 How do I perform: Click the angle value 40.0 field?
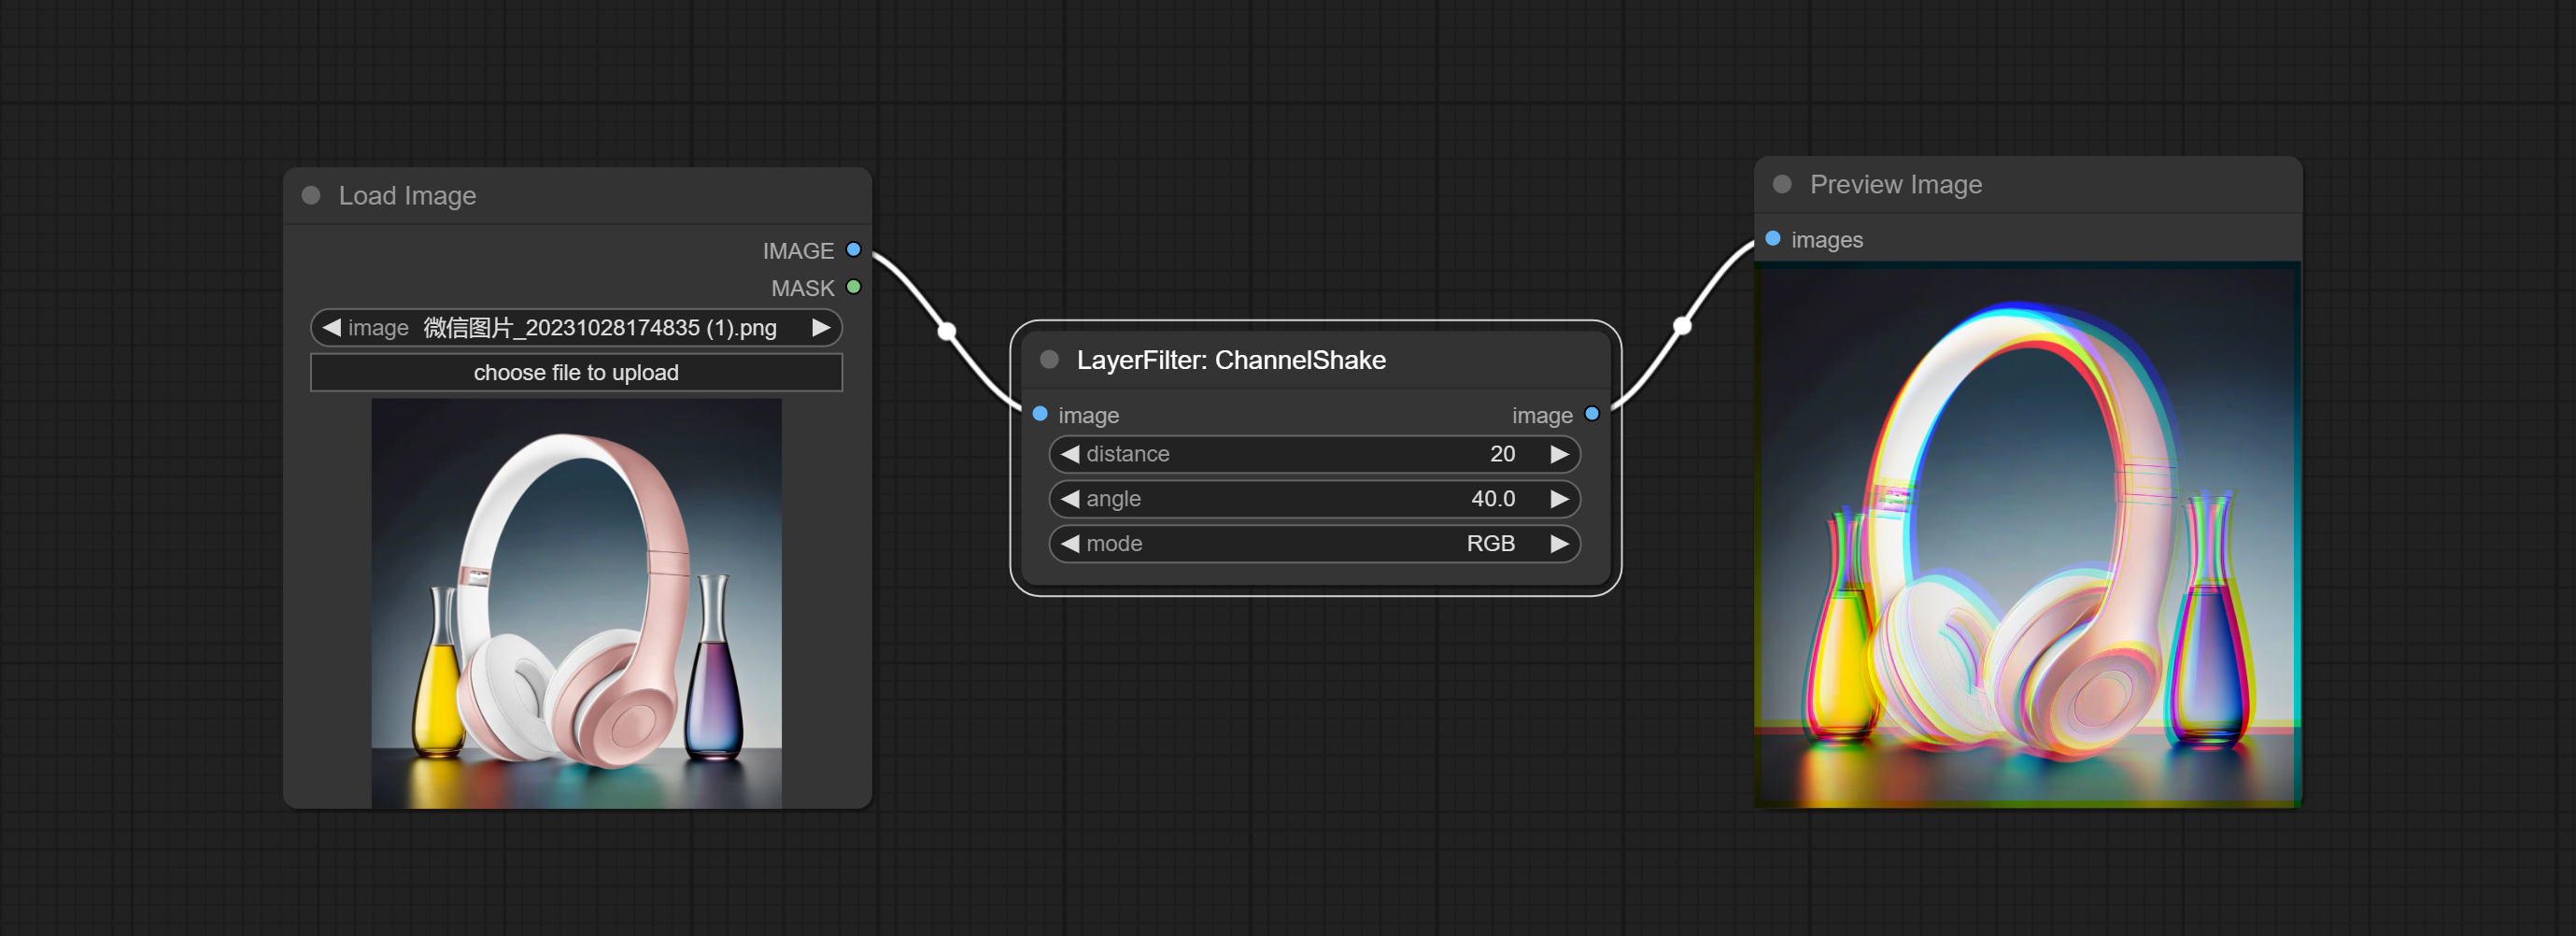tap(1314, 499)
